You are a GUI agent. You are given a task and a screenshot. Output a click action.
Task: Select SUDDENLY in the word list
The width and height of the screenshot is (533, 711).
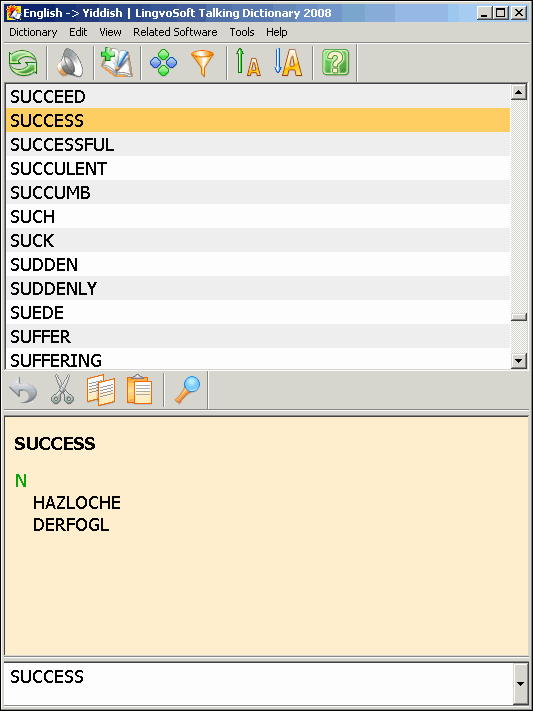[x=258, y=288]
